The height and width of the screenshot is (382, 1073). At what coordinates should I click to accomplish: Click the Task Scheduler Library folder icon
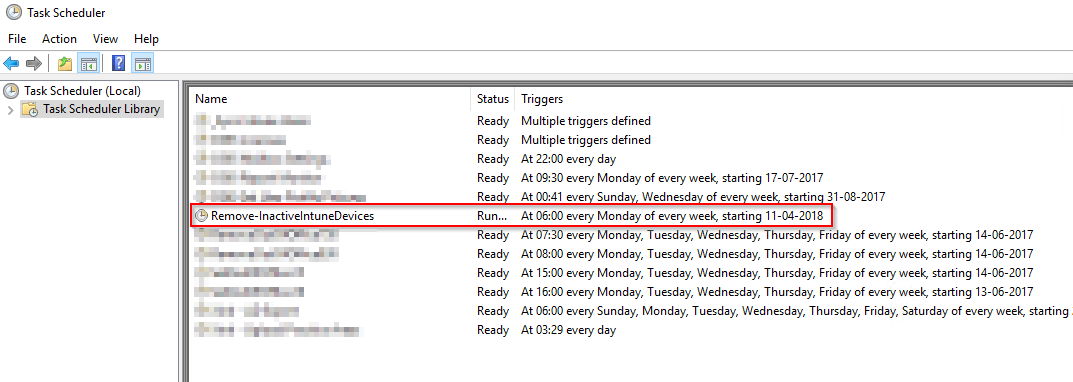coord(30,109)
